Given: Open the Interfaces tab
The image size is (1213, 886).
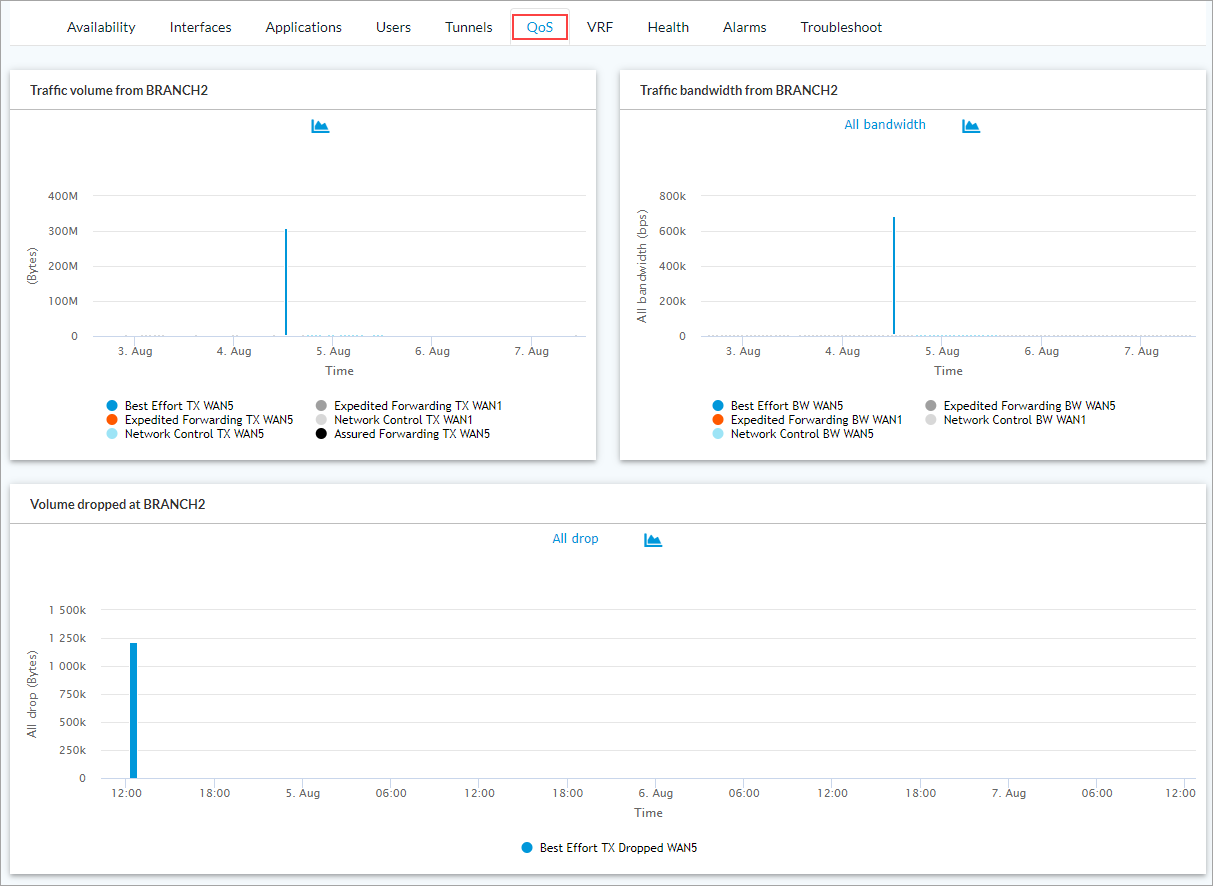Looking at the screenshot, I should [x=200, y=27].
